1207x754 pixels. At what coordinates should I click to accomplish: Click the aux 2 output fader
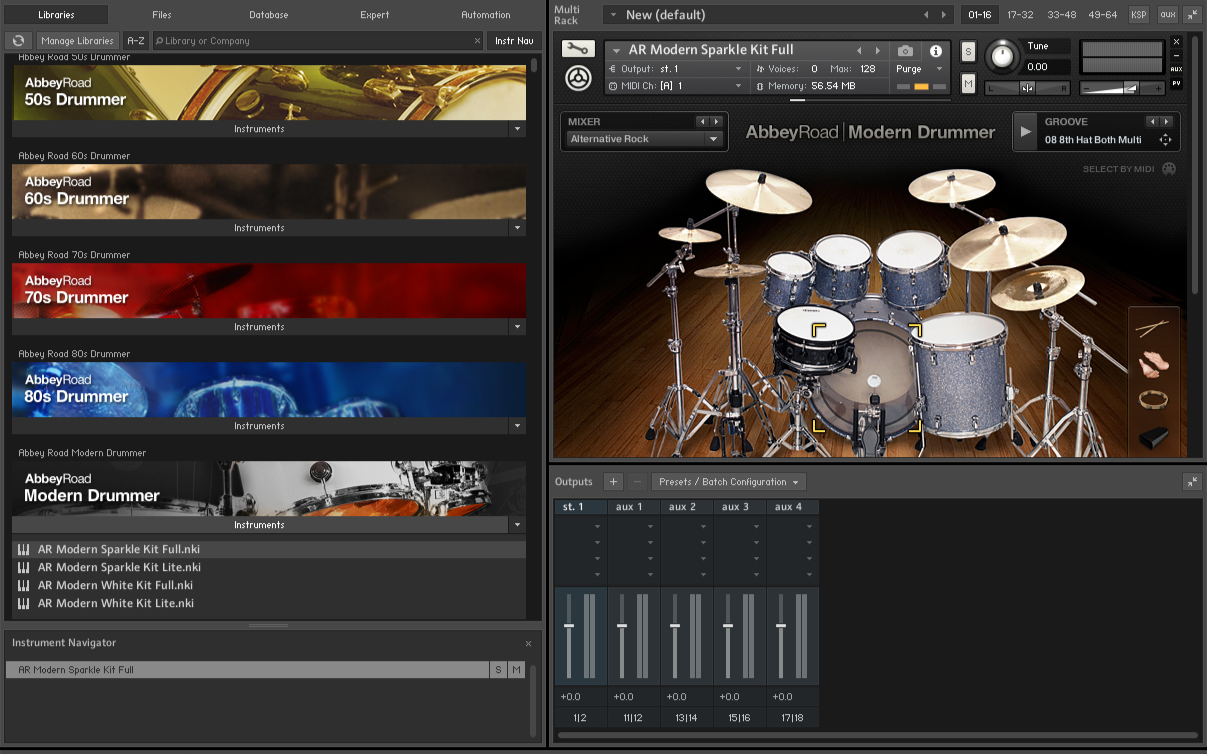(675, 626)
